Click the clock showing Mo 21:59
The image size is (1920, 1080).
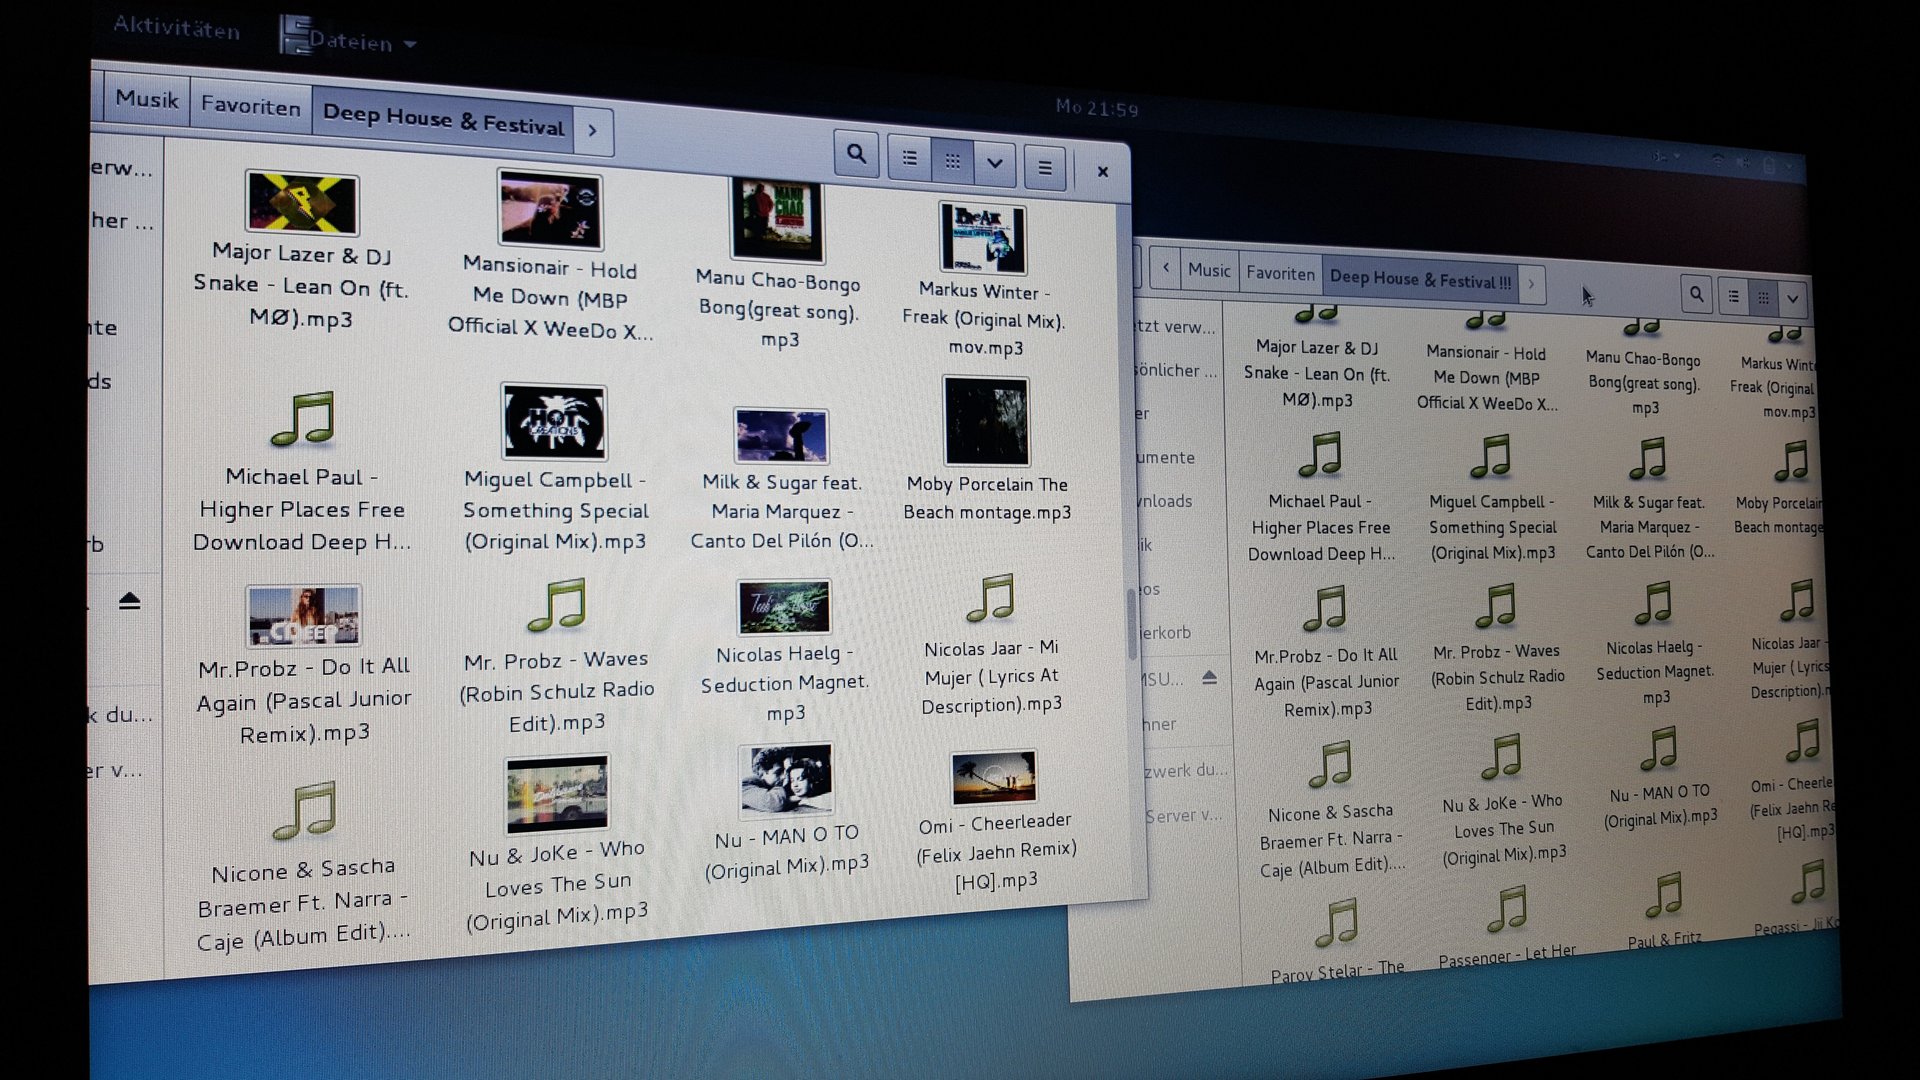1097,108
